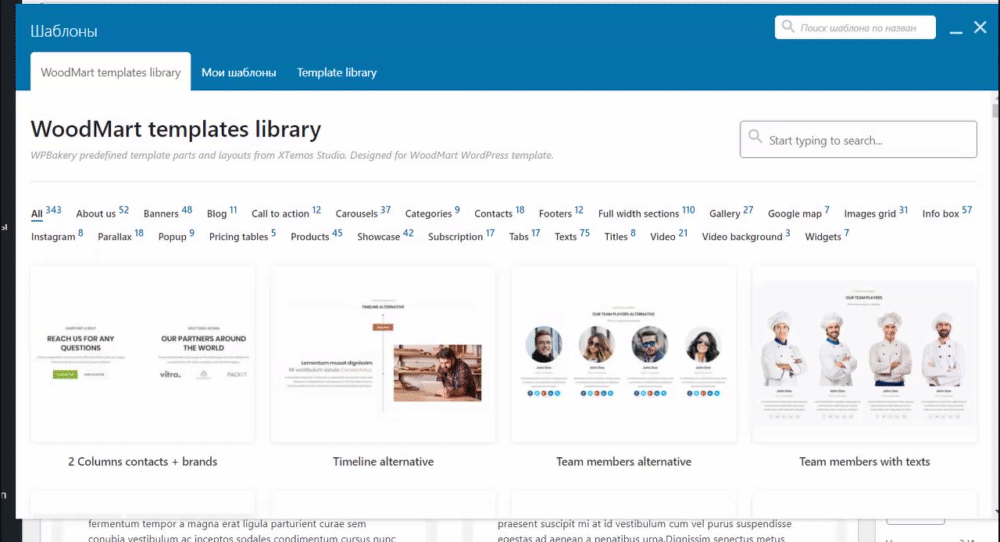Click the magnifier icon in header search
Viewport: 1000px width, 542px height.
pos(788,27)
